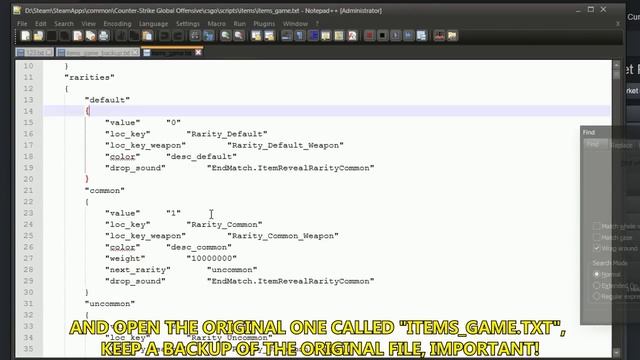Toggle synchronized horizontal scrolling icon

point(269,36)
